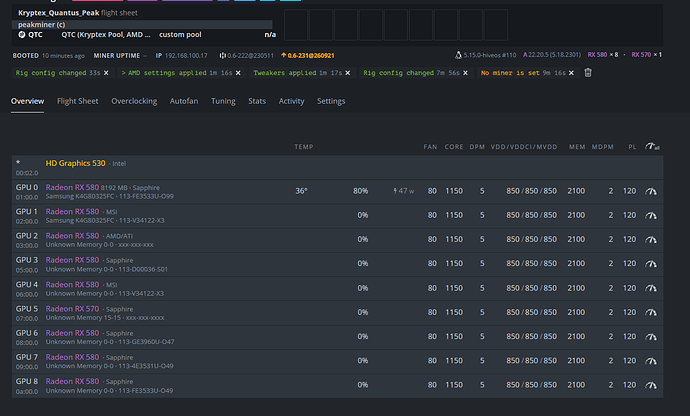Screen dimensions: 690x416
Task: Click the HD Graphics 530 entry
Action: point(75,163)
